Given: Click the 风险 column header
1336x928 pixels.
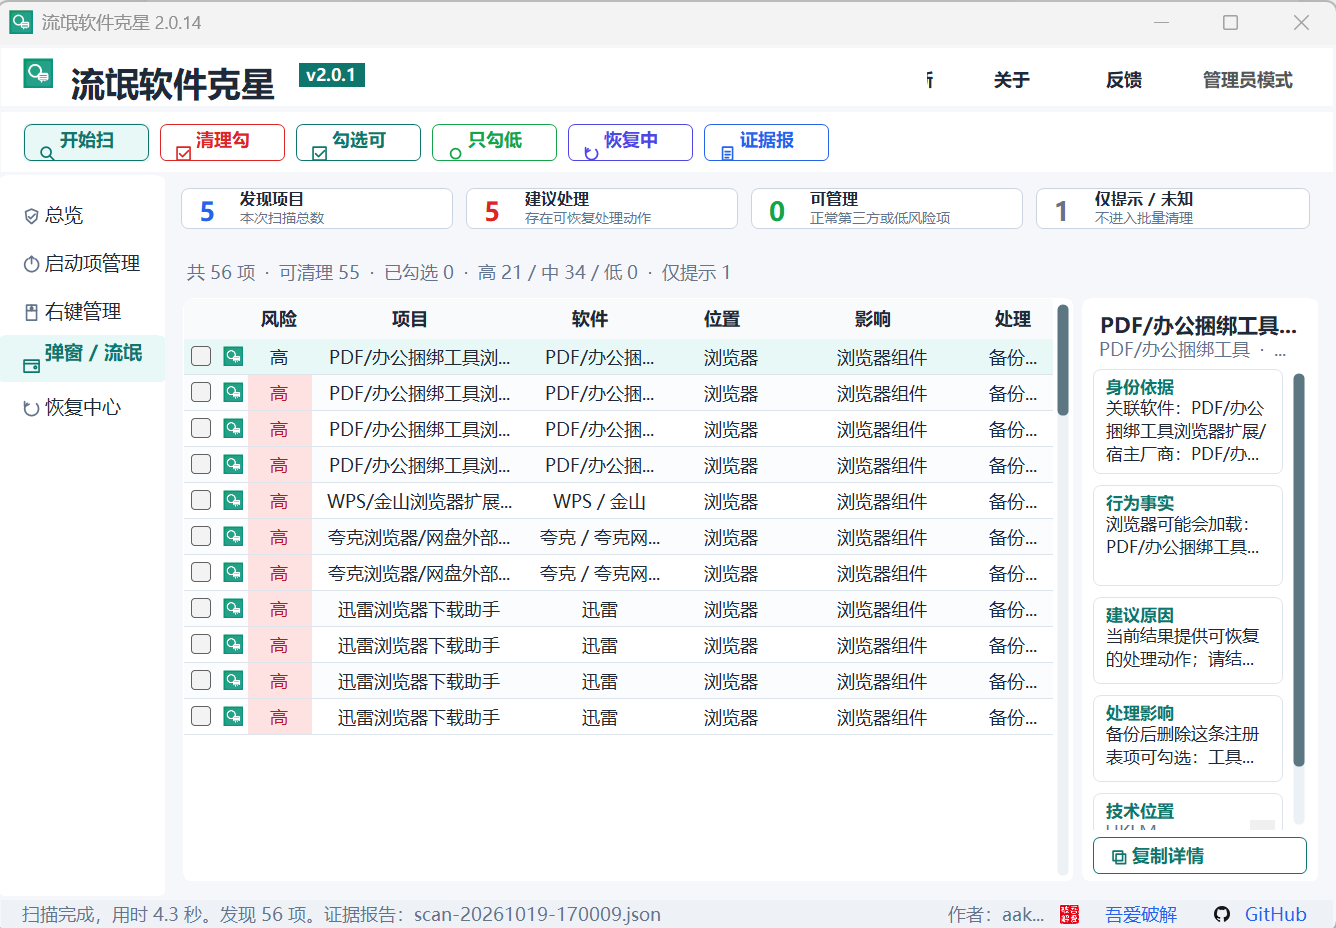Looking at the screenshot, I should tap(279, 319).
